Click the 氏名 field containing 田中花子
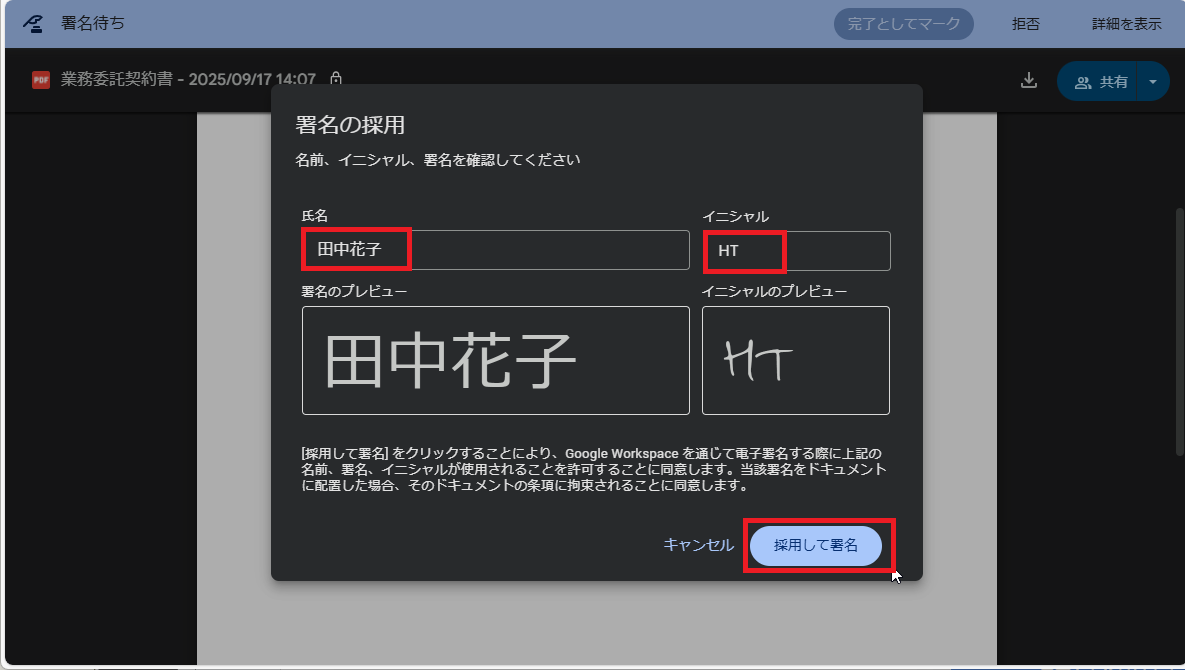 point(355,250)
